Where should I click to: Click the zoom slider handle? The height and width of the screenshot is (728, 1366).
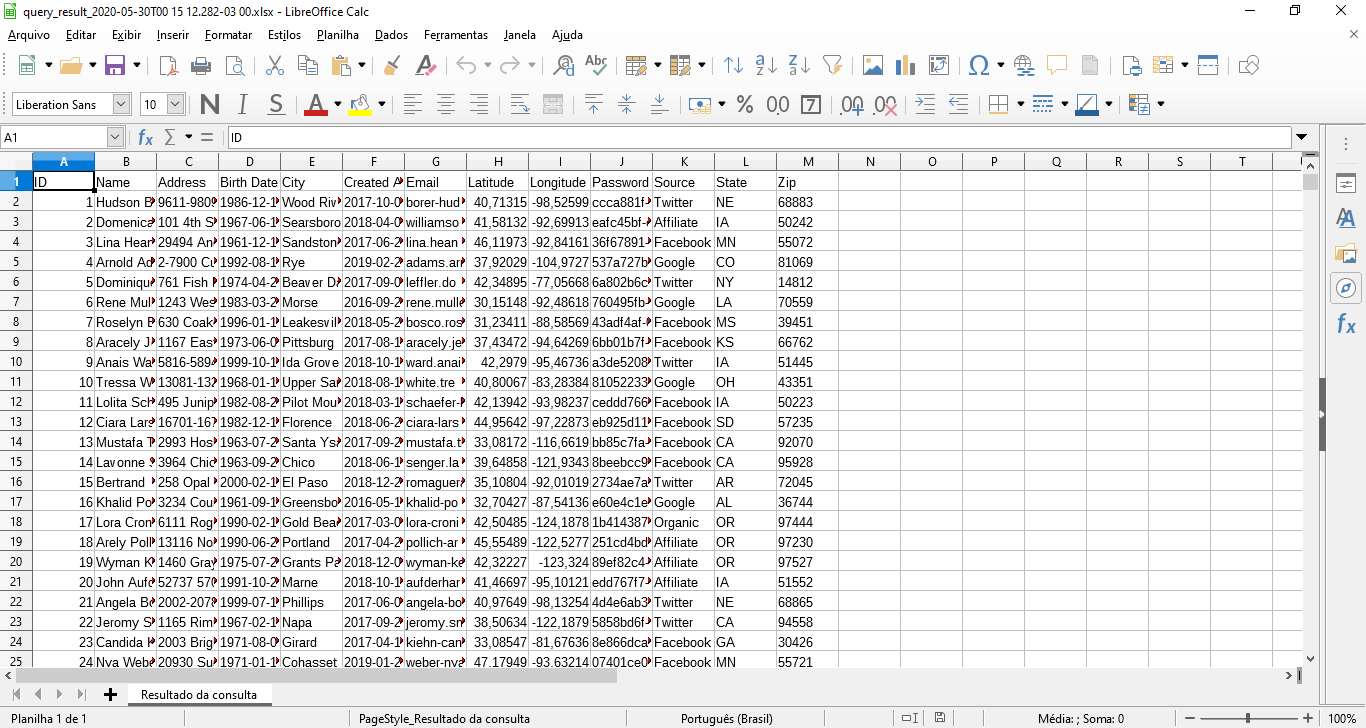(1247, 718)
